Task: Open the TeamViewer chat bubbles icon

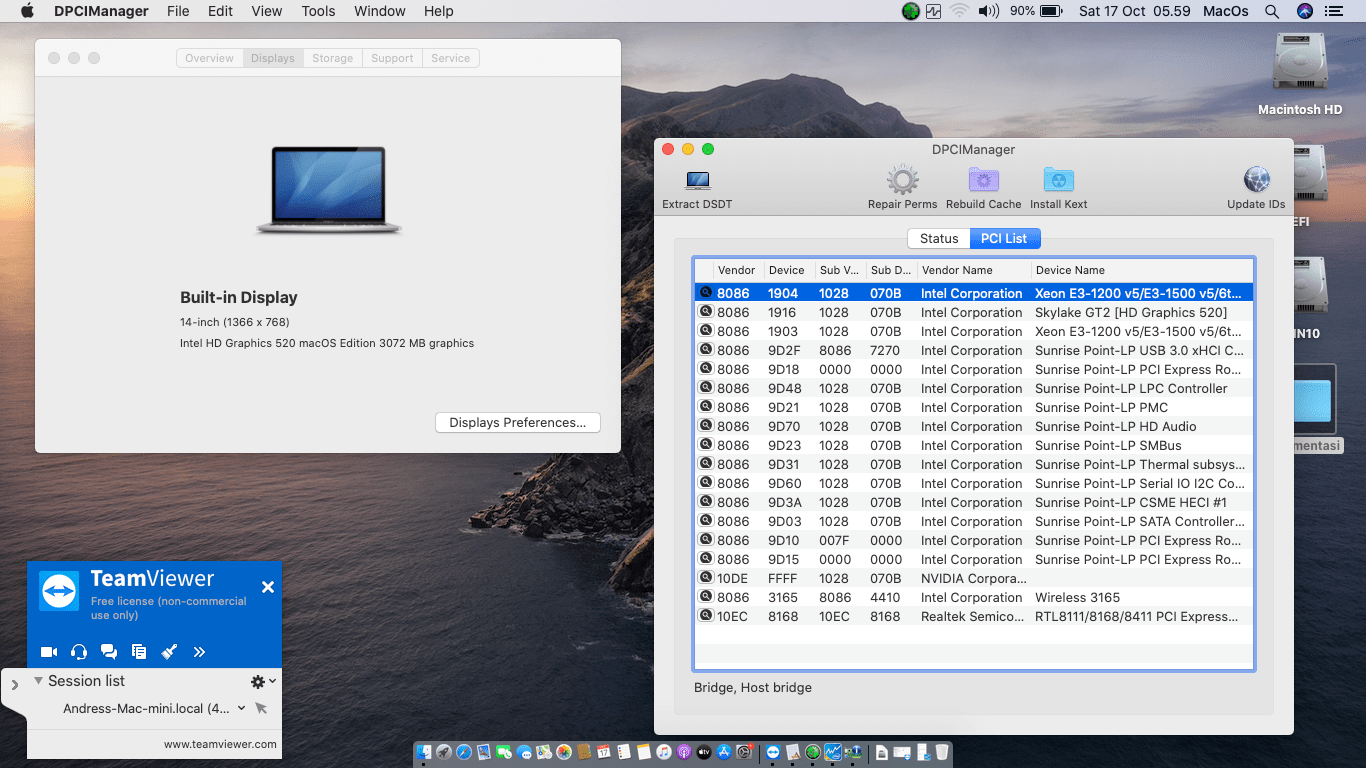Action: (109, 652)
